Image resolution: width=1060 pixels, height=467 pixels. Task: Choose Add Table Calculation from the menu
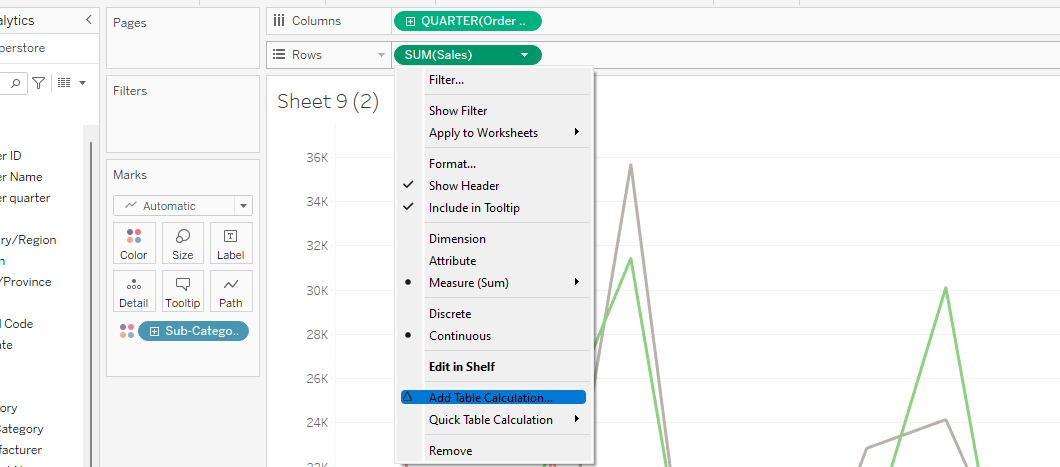coord(490,398)
